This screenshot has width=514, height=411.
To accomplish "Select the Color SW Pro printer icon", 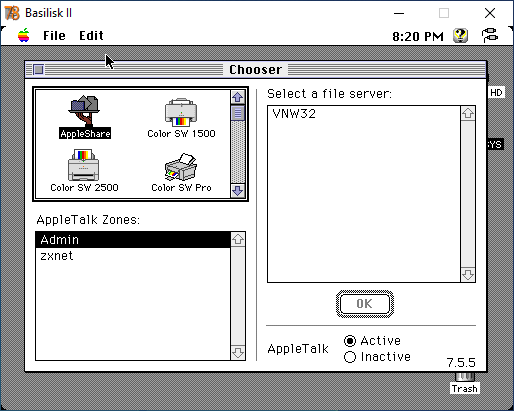I will click(181, 172).
